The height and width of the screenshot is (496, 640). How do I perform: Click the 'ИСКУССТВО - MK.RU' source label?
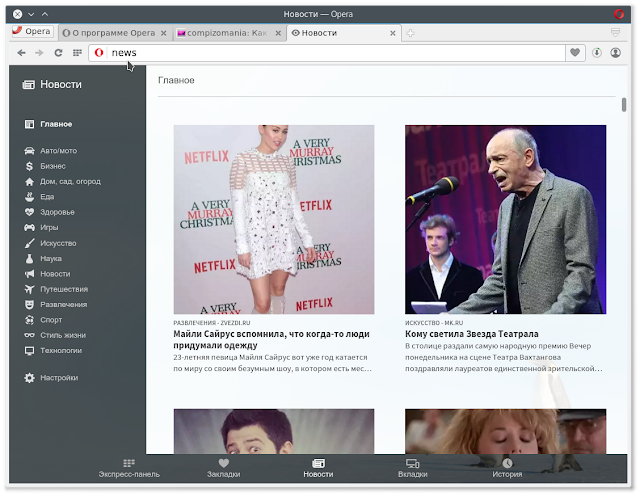[x=434, y=323]
